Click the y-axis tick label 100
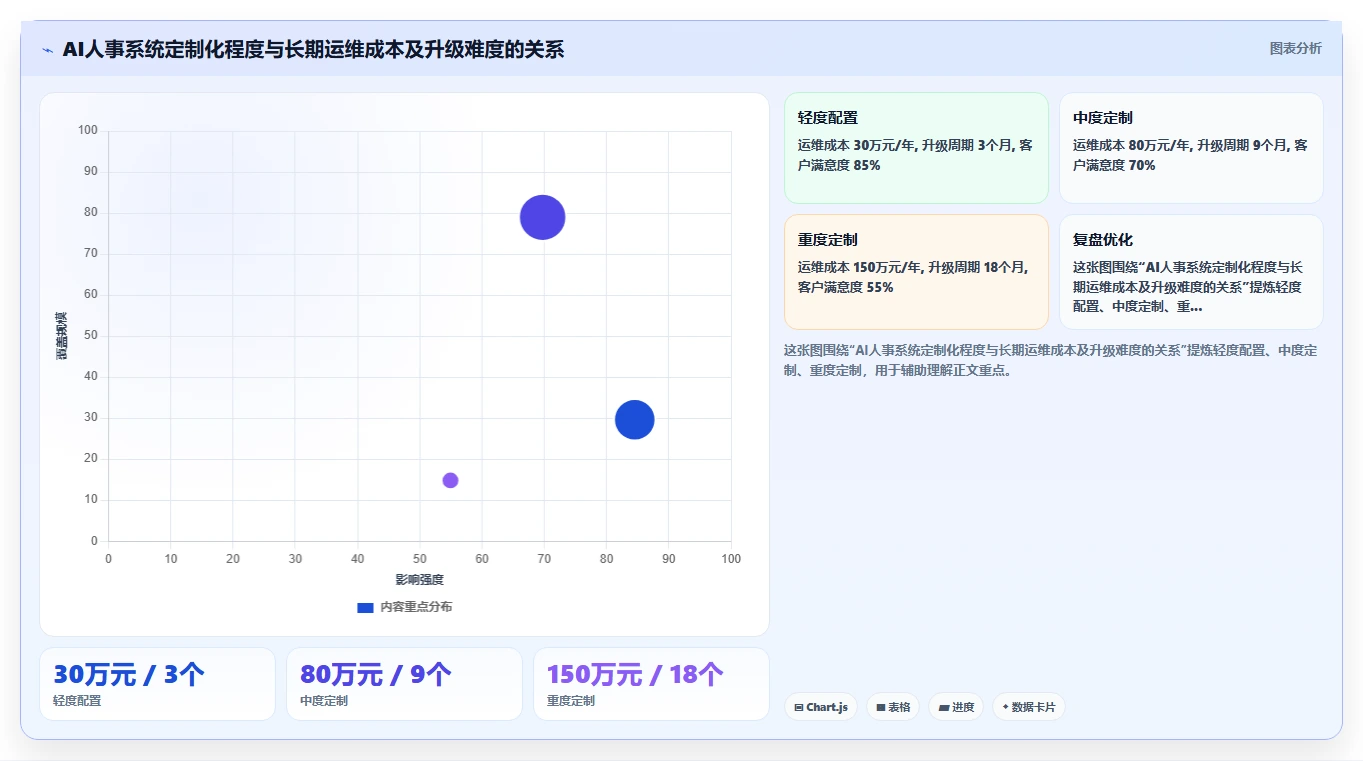 pos(88,130)
